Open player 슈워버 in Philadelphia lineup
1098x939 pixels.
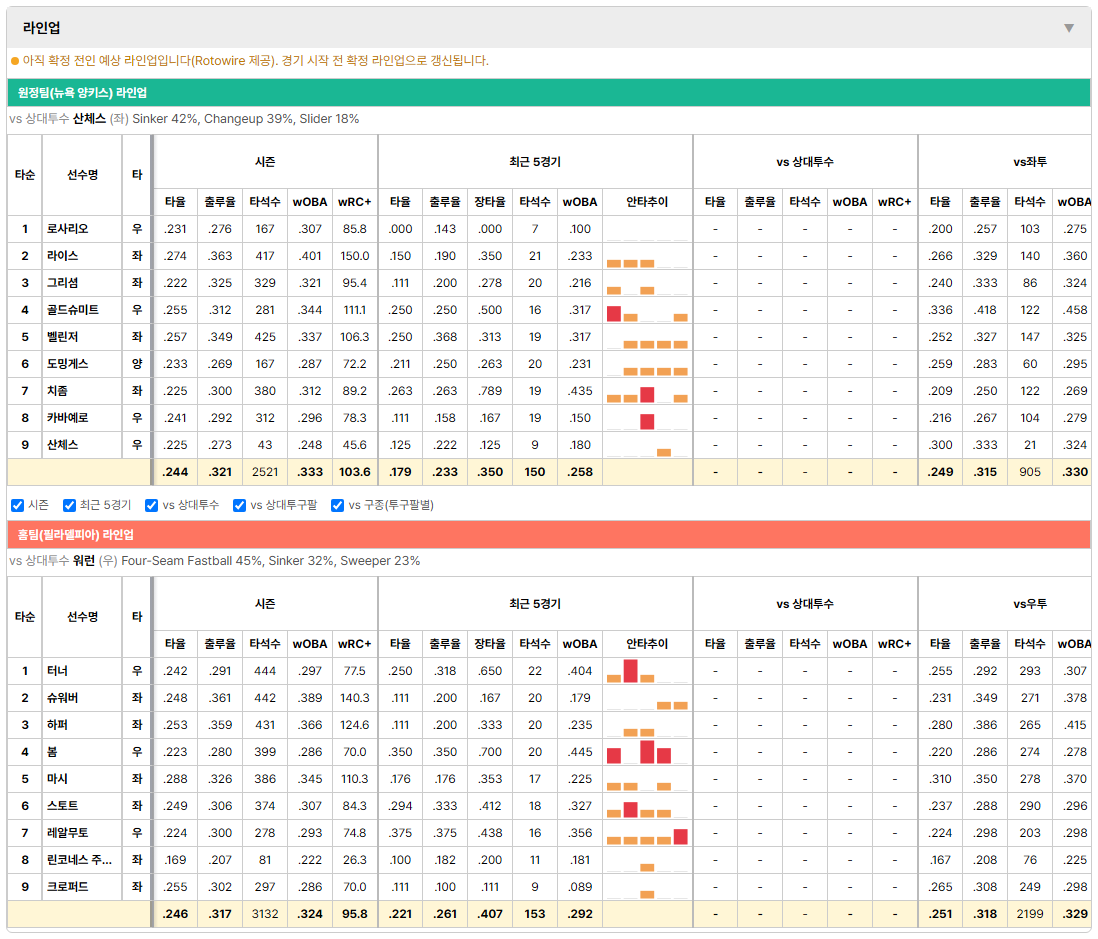point(62,698)
